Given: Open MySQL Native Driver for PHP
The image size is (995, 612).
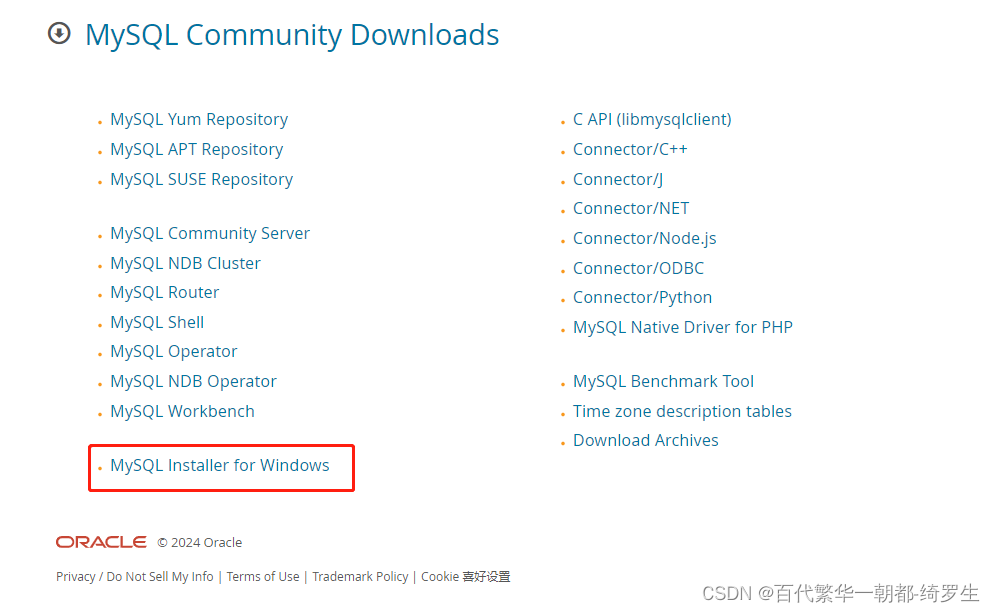Looking at the screenshot, I should tap(682, 327).
